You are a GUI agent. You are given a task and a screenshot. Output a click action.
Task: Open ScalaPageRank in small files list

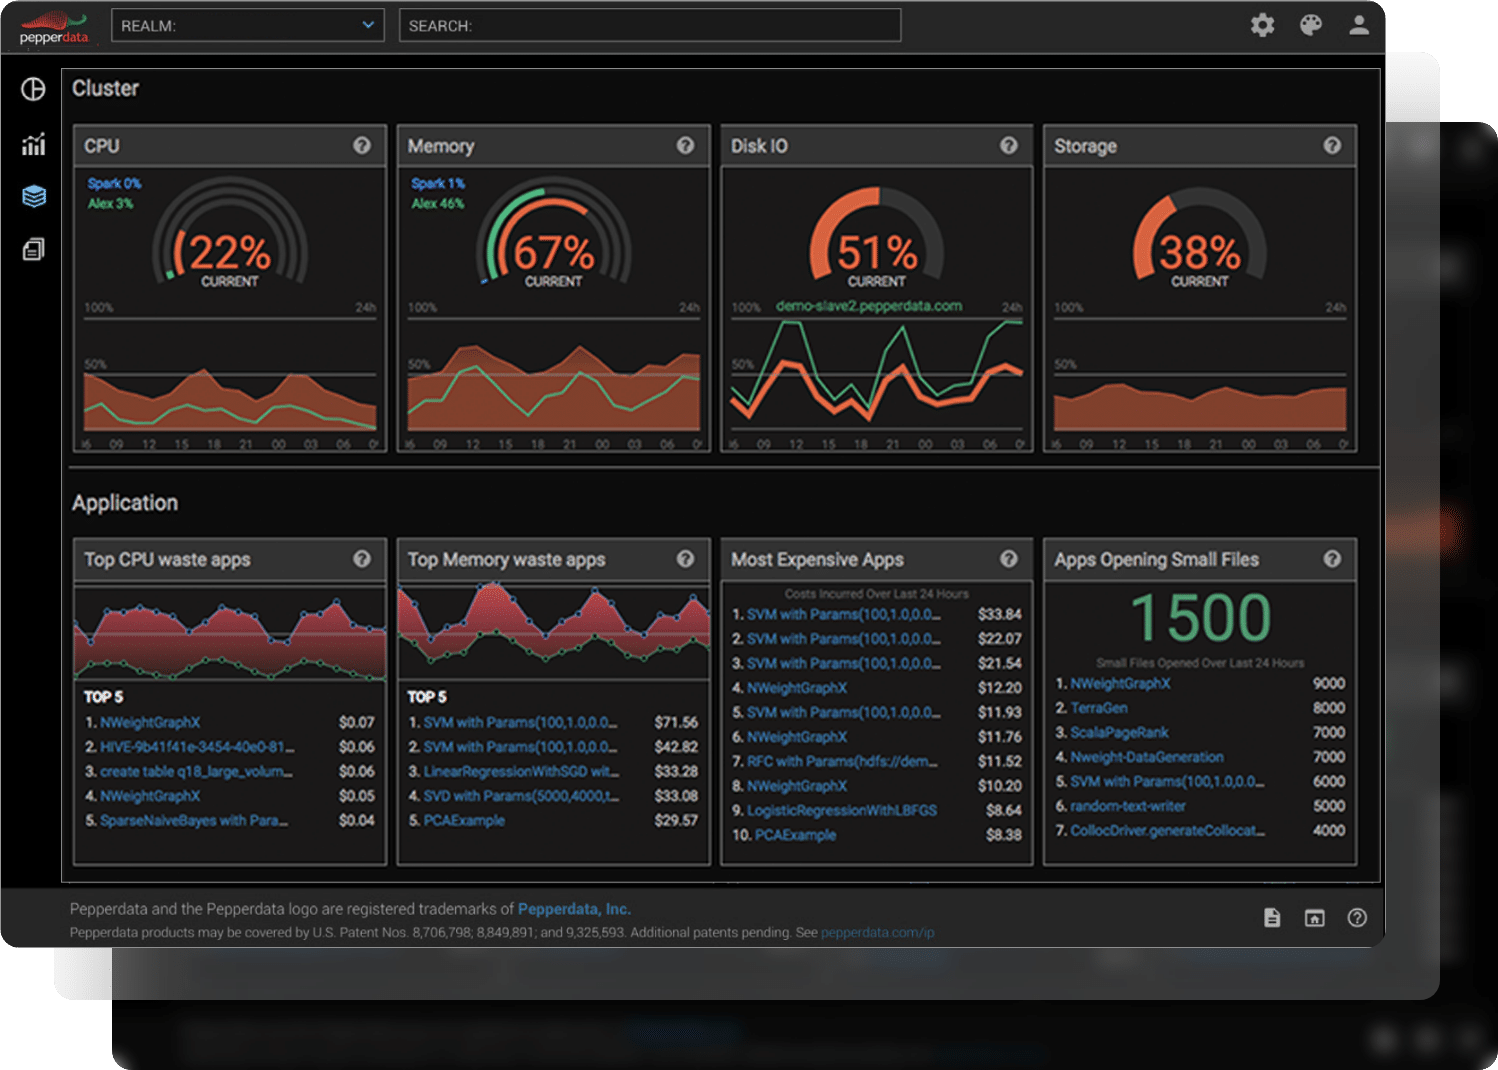pyautogui.click(x=1119, y=732)
